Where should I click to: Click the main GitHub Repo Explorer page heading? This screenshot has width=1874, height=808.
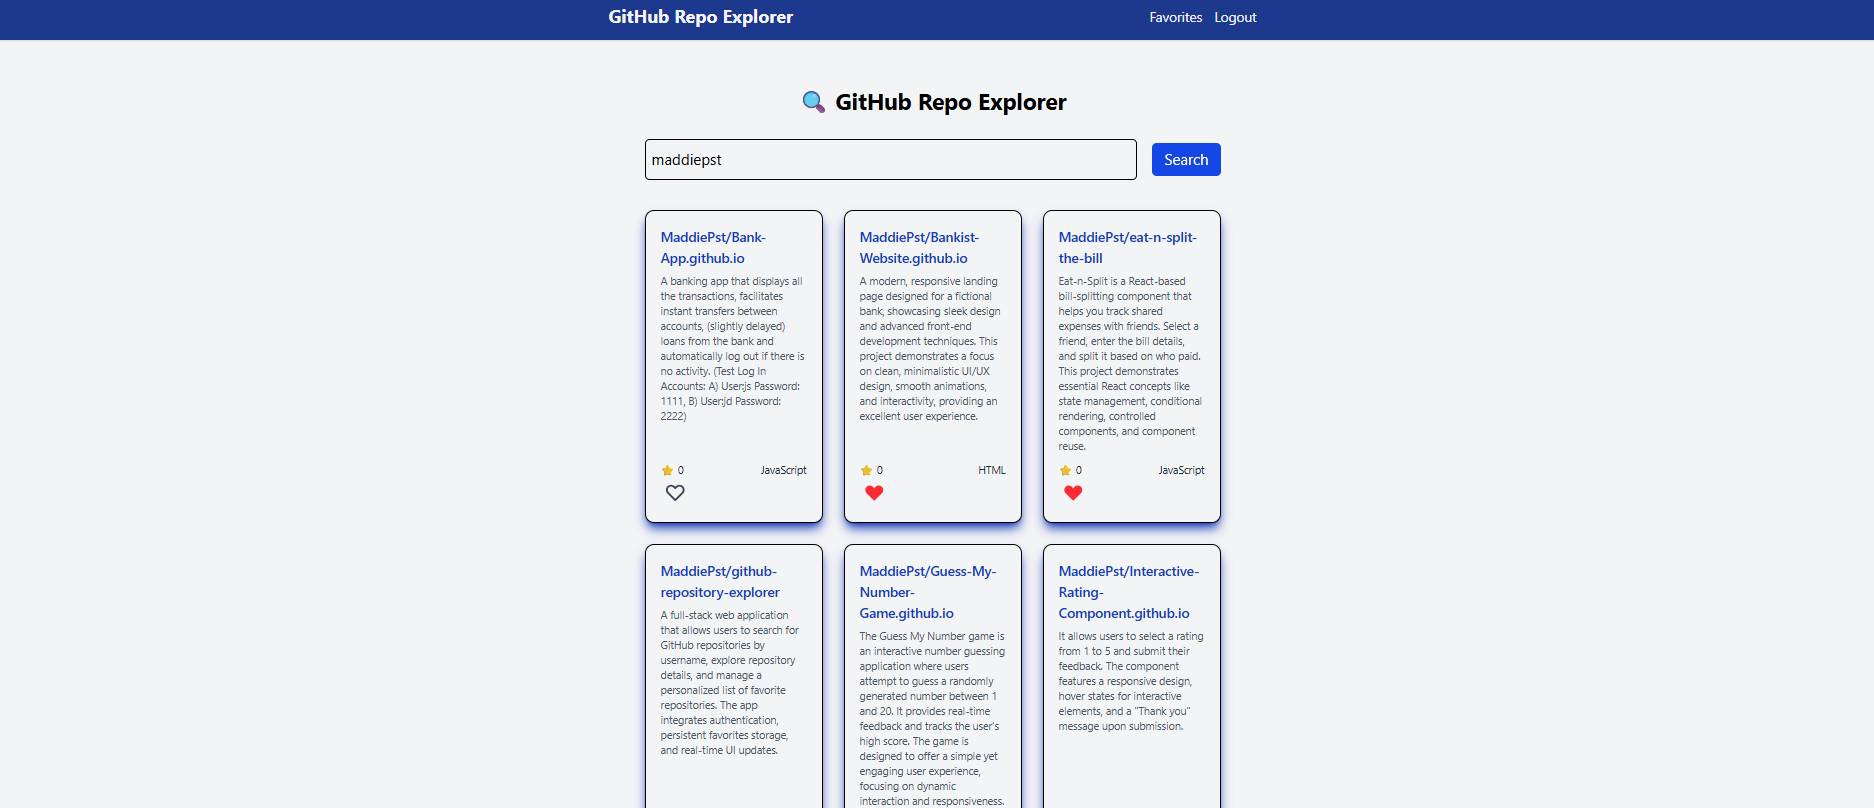(x=951, y=102)
